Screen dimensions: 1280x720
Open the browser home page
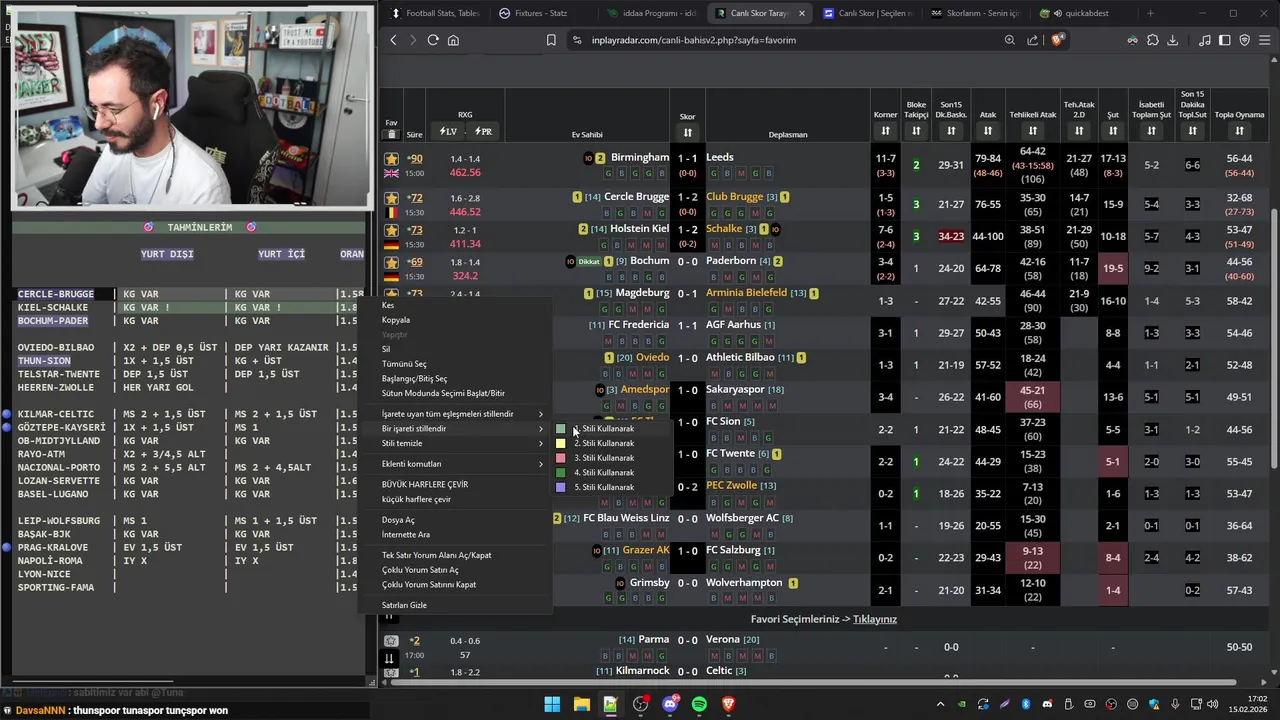(453, 40)
